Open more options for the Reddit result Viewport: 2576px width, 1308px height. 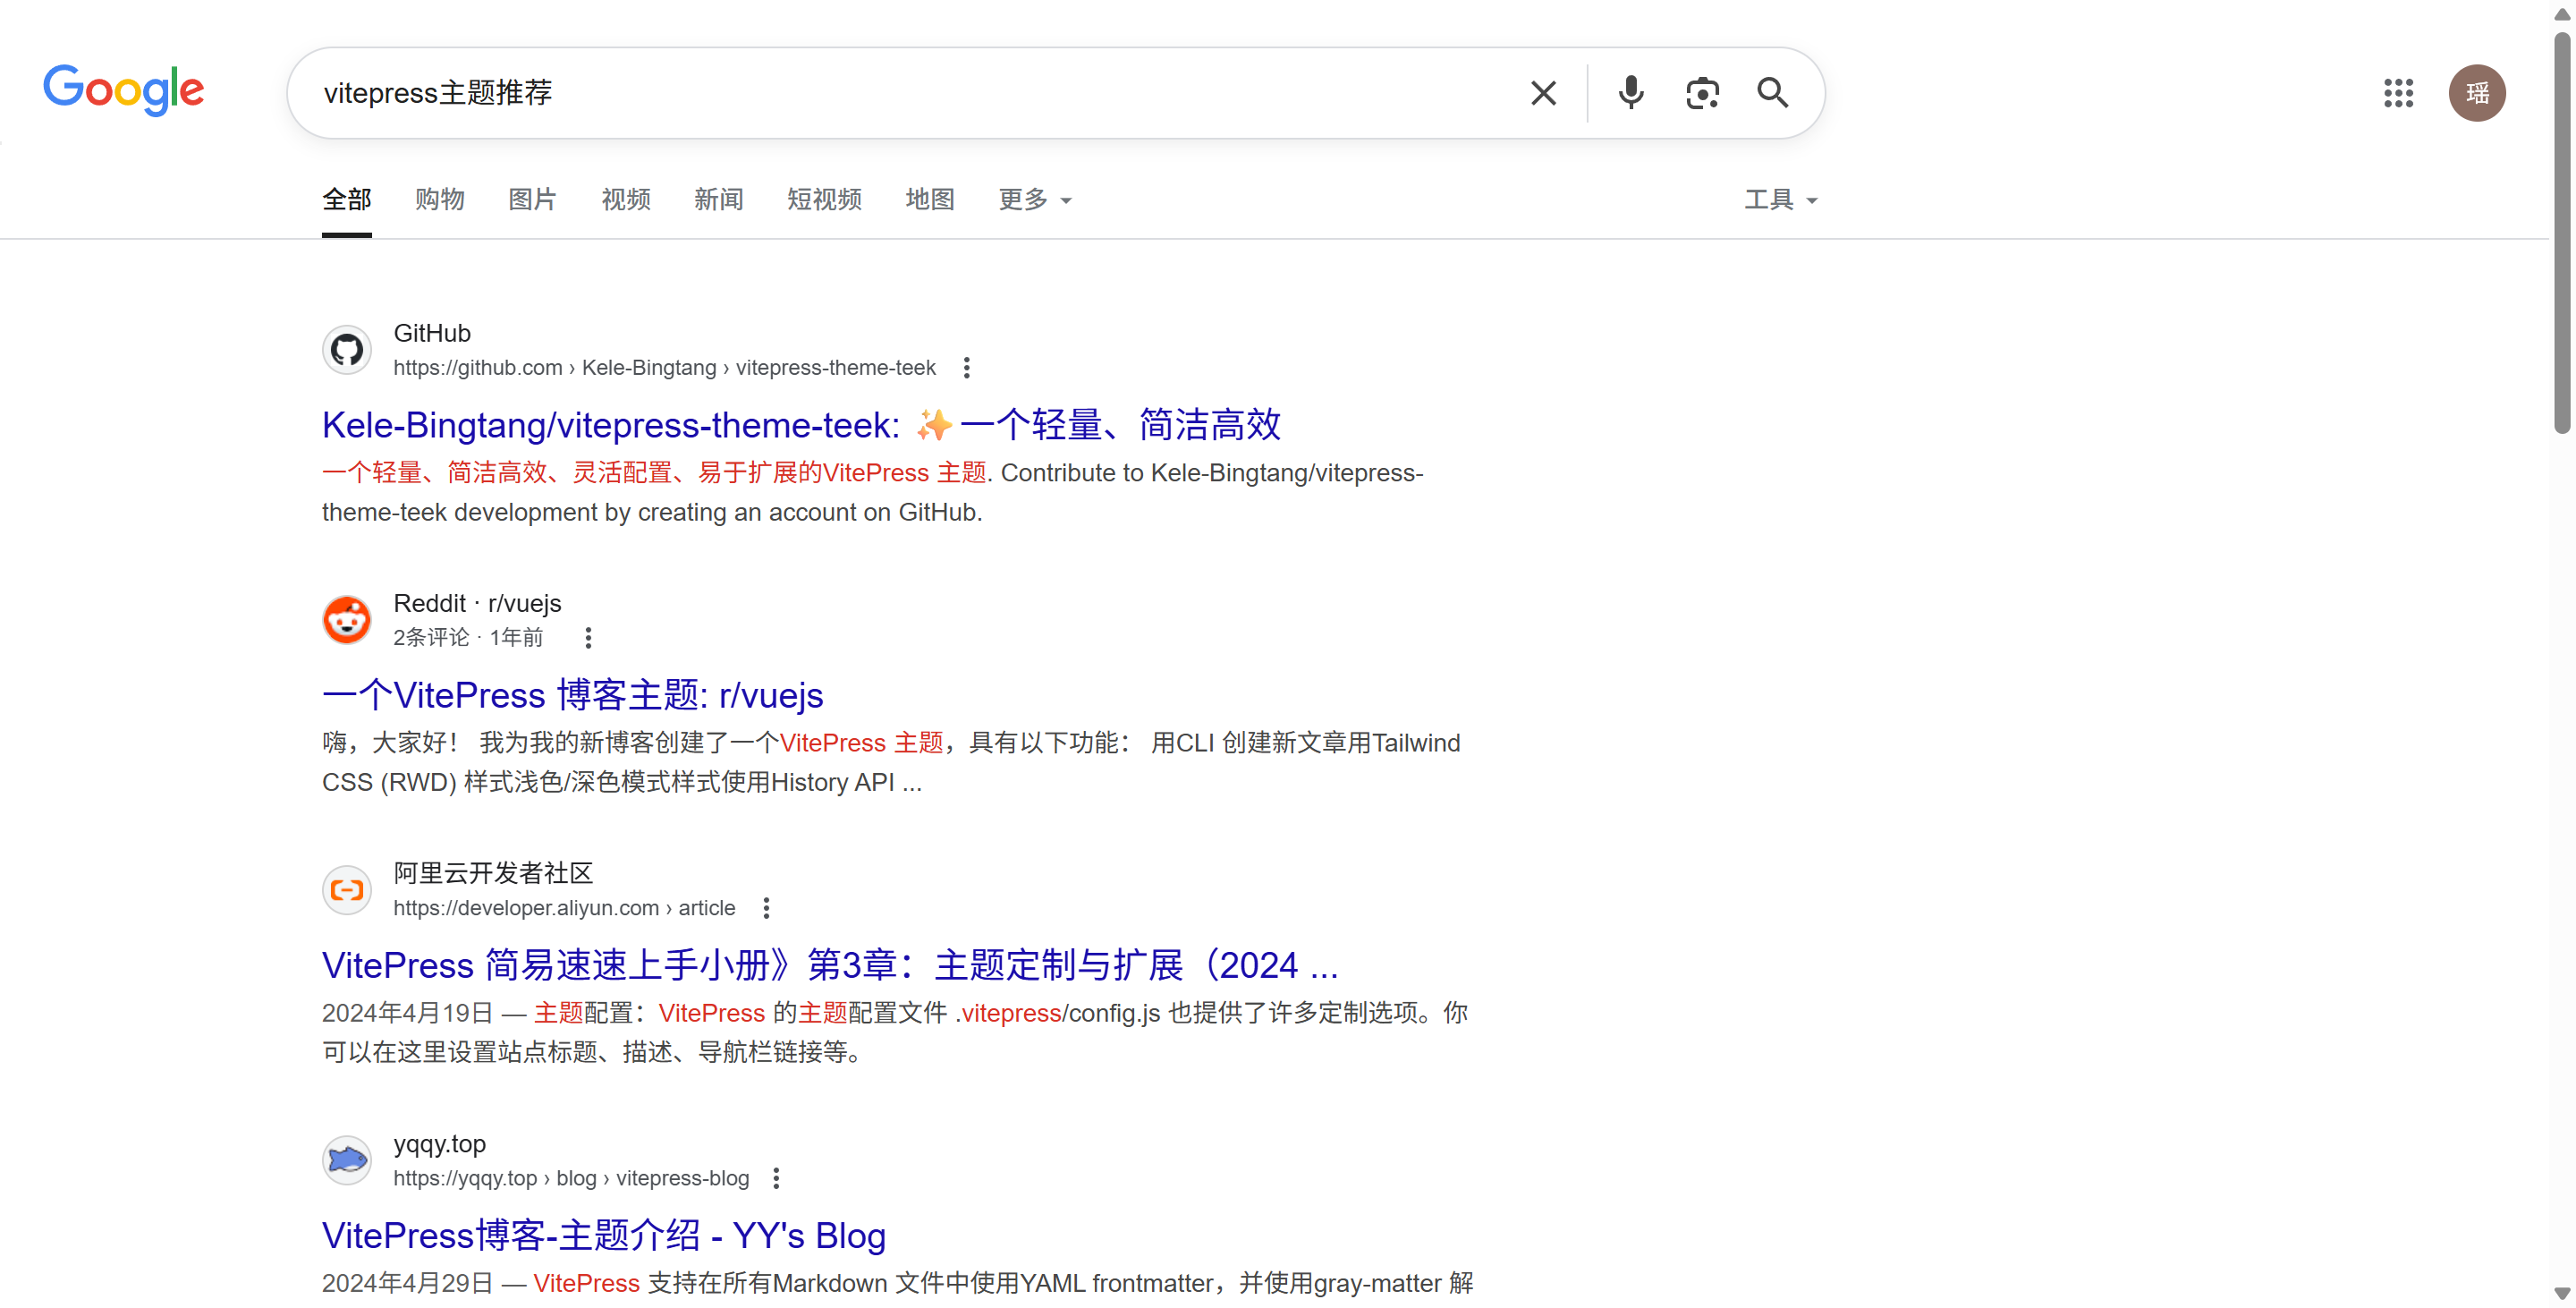[588, 638]
